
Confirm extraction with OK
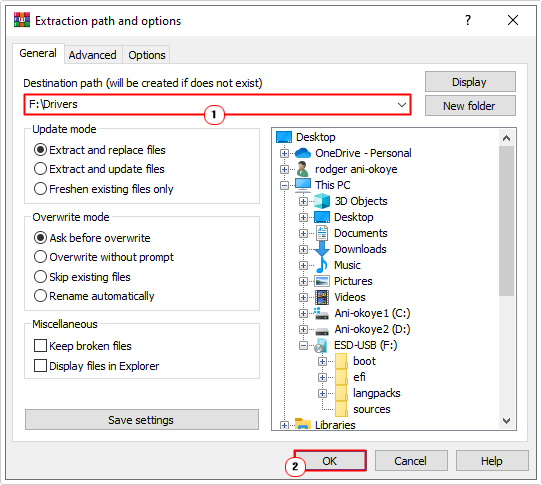(x=330, y=461)
